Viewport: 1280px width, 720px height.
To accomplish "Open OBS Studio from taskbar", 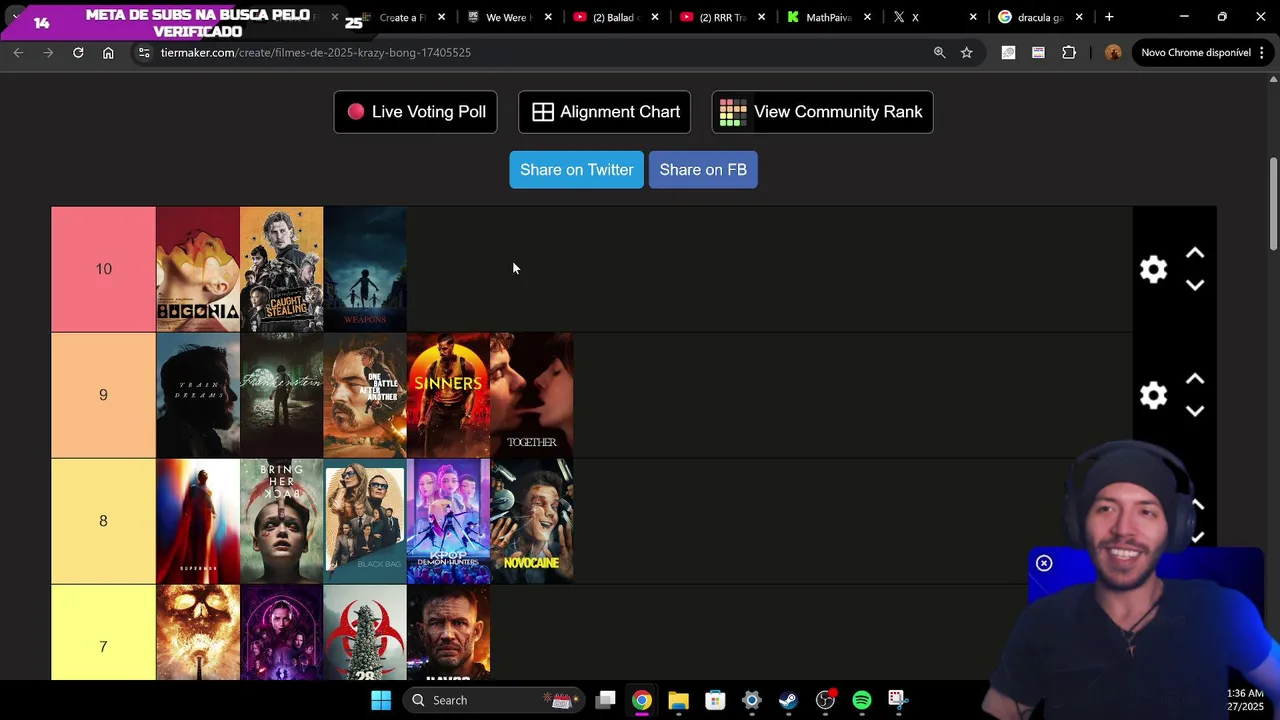I will (825, 700).
